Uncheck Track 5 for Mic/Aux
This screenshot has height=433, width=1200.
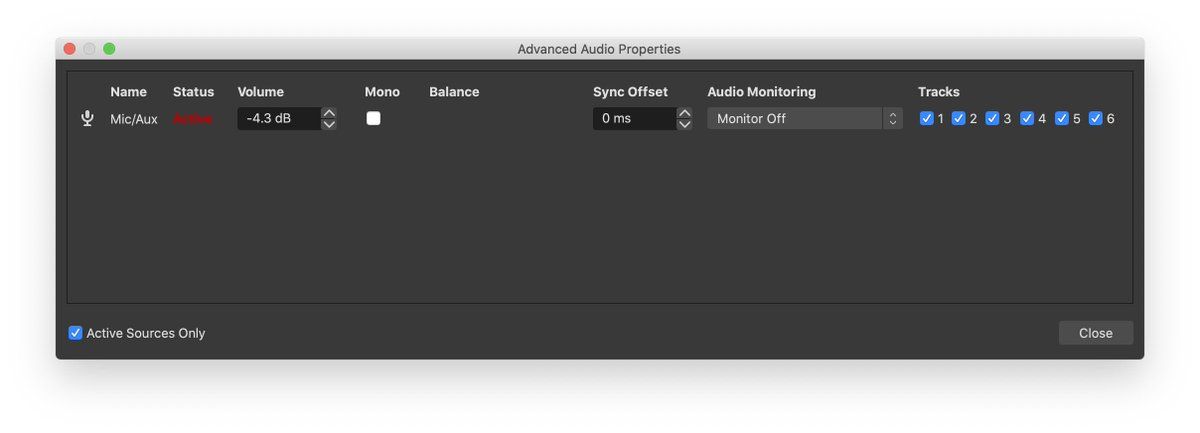[x=1062, y=118]
